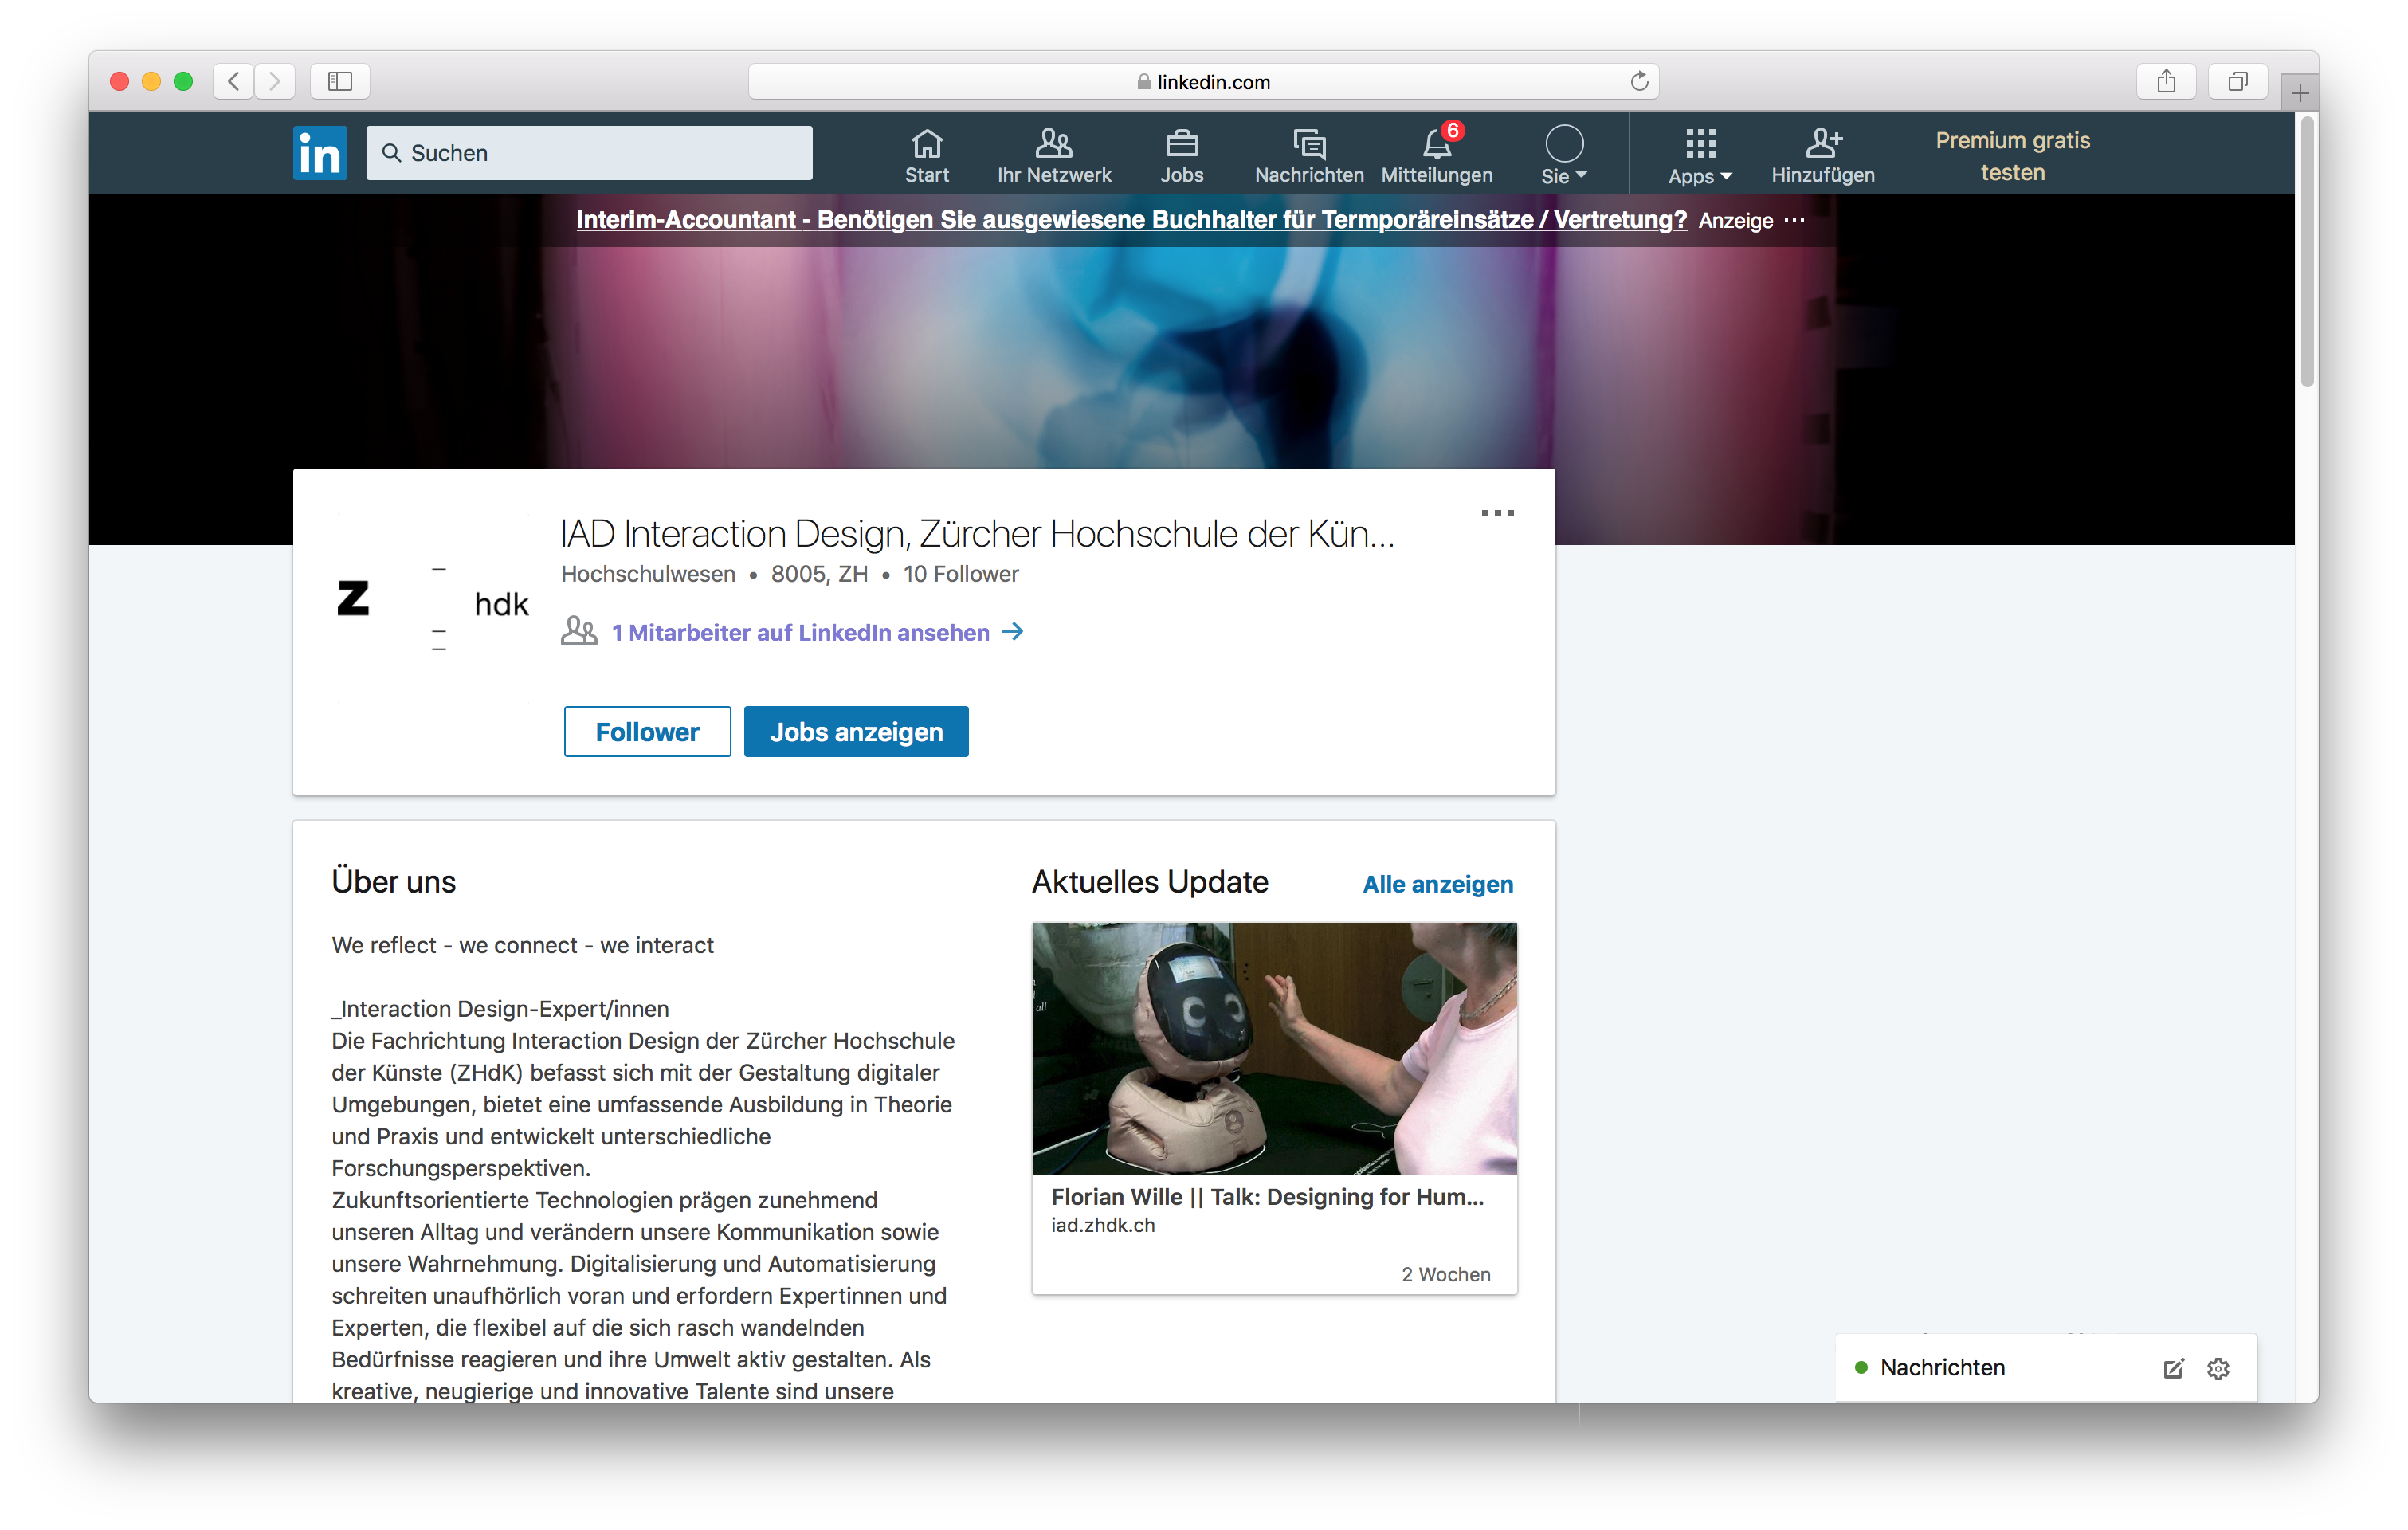Click the search magnifier icon
2408x1530 pixels.
[392, 153]
